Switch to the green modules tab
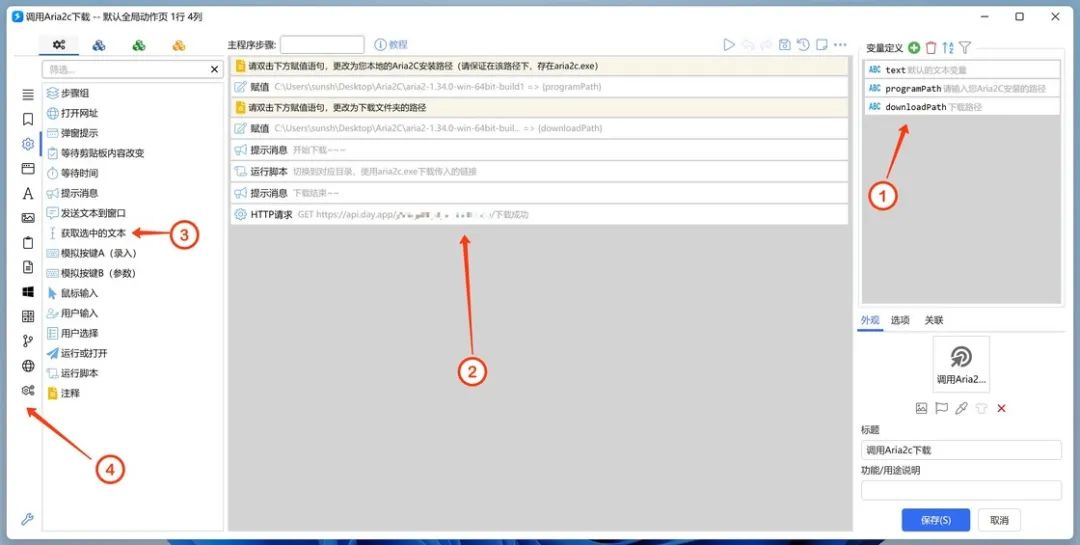The image size is (1080, 545). click(139, 45)
